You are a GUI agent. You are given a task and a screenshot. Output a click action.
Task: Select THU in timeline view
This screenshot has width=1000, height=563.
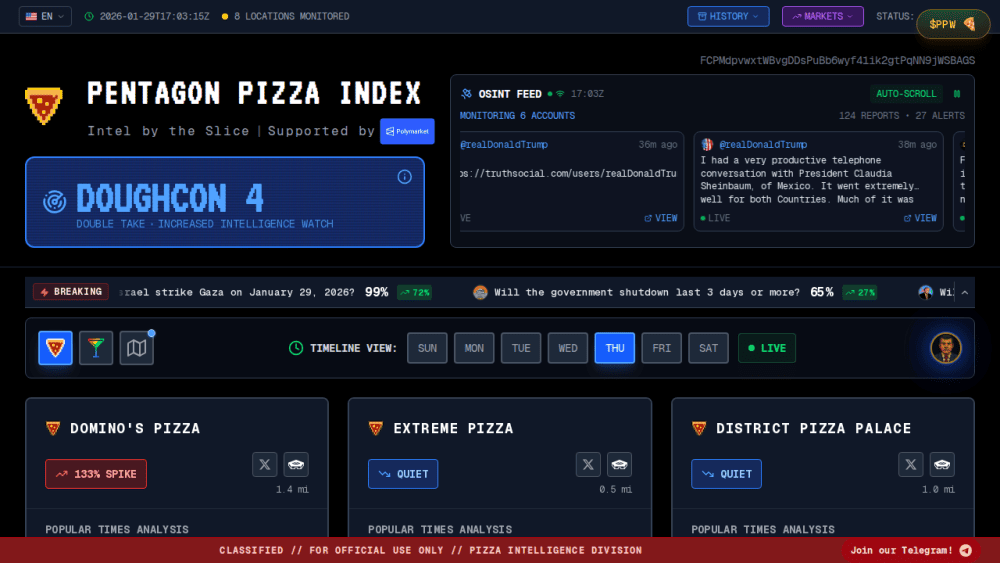click(615, 348)
